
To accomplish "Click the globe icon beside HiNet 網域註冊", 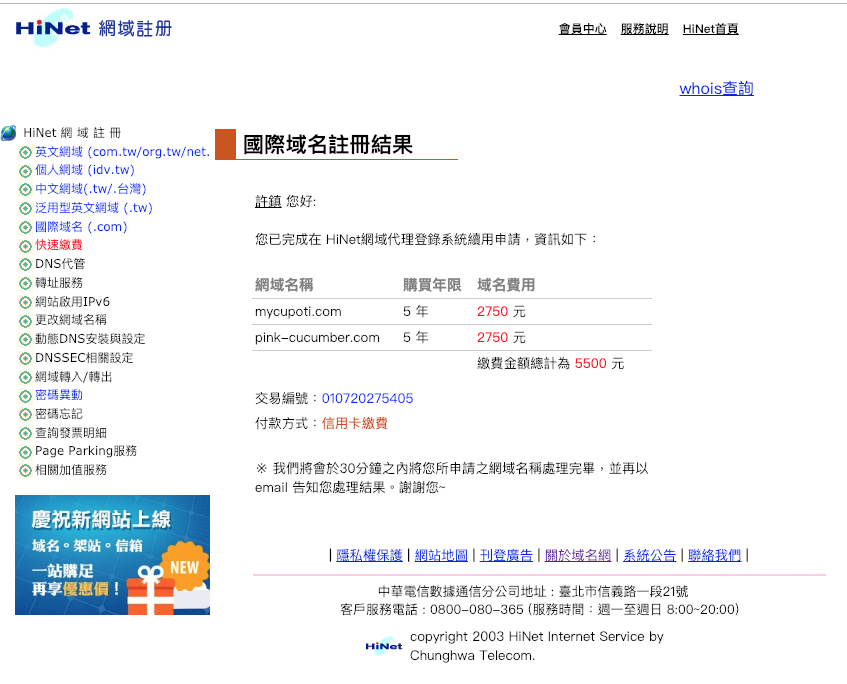I will [x=9, y=133].
